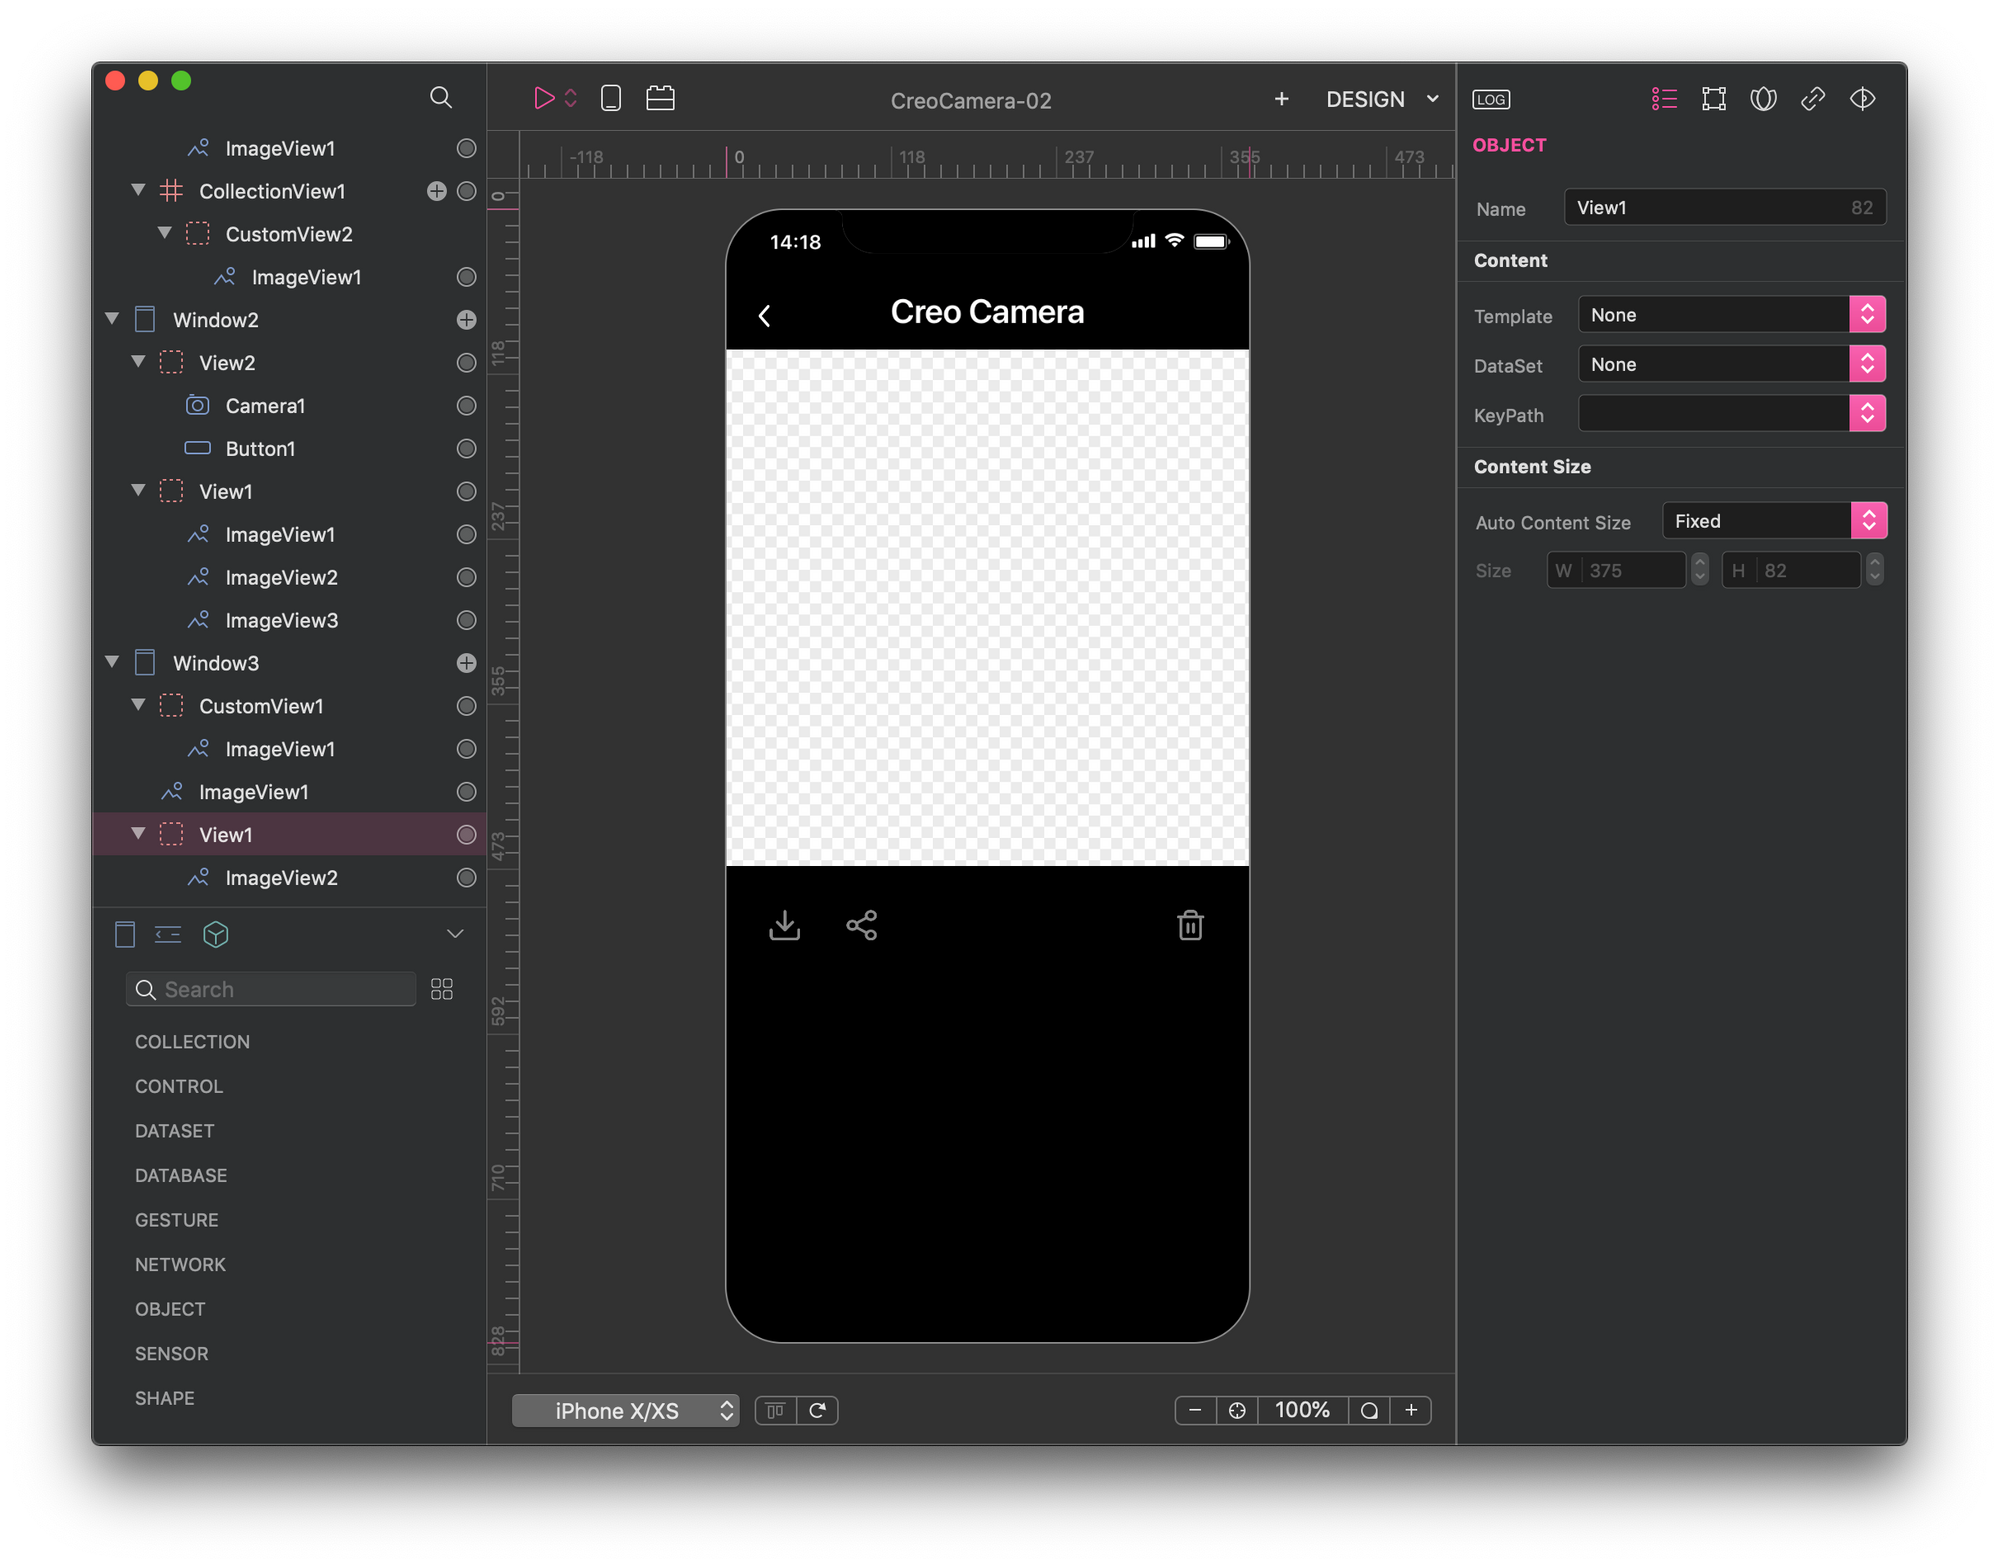The image size is (2000, 1568).
Task: Open the geometry frame inspector icon
Action: coord(1713,99)
